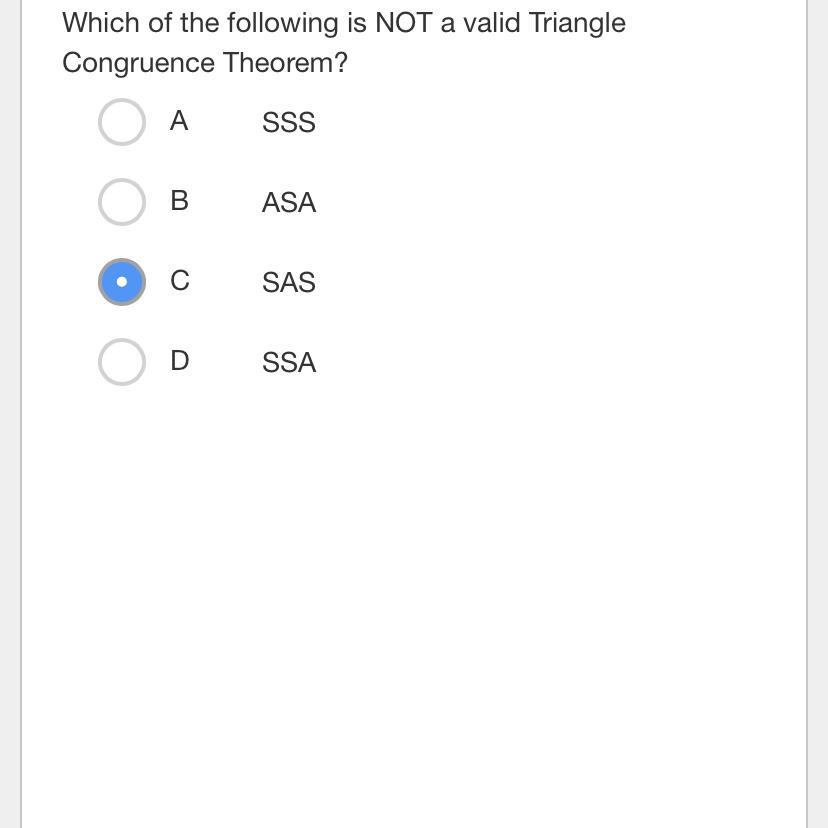
Task: Select the radio button for option D
Action: (x=122, y=362)
